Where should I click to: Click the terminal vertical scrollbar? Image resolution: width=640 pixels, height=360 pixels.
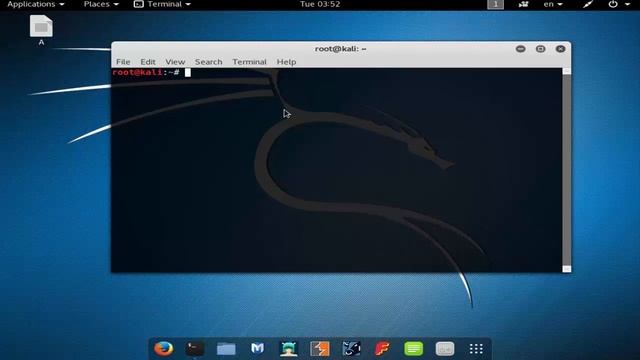click(567, 170)
